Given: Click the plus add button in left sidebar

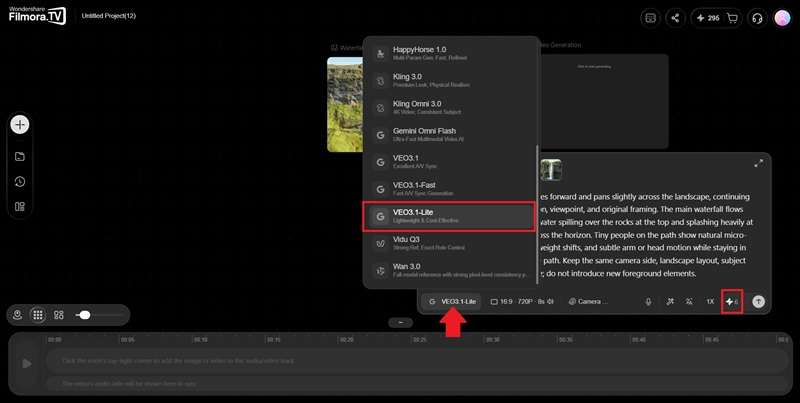Looking at the screenshot, I should 20,124.
